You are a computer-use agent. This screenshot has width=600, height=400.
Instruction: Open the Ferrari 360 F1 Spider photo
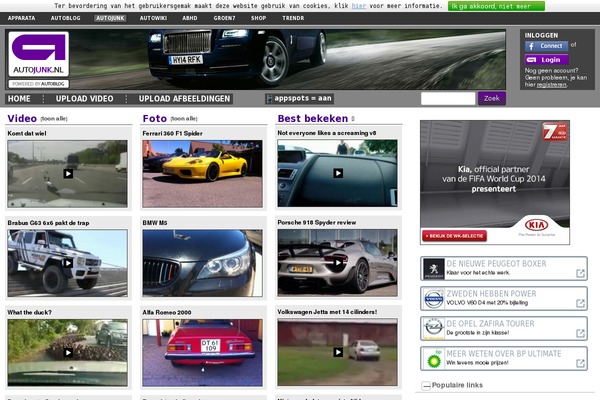(202, 173)
